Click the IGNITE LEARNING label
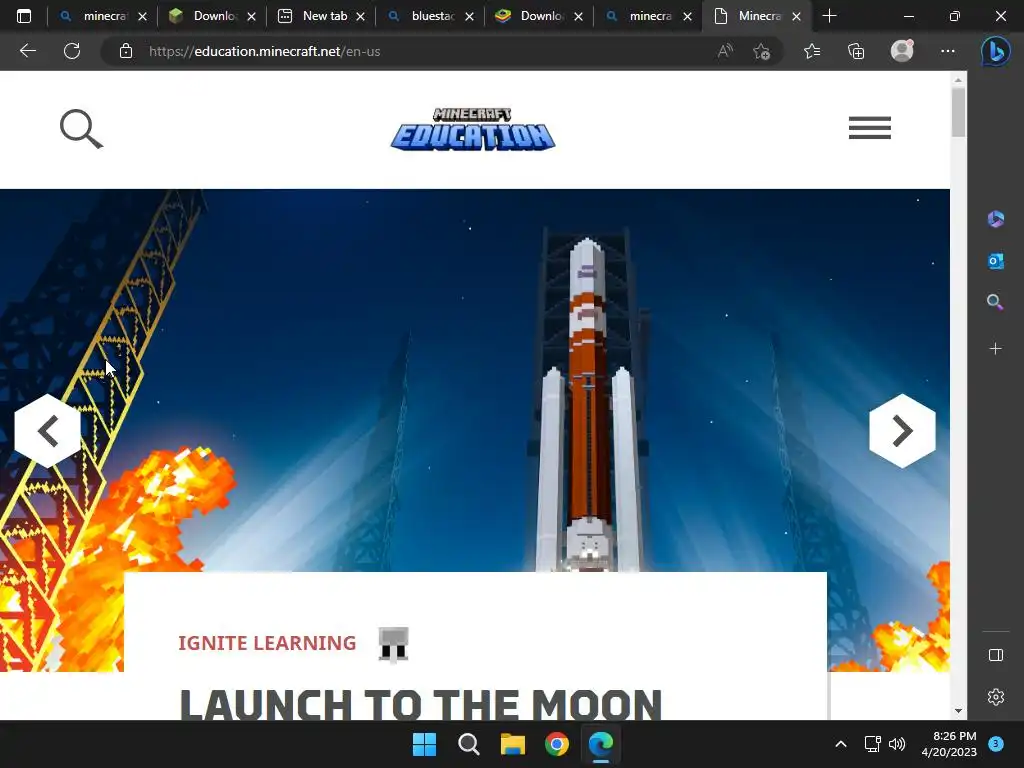Viewport: 1024px width, 768px height. [267, 643]
